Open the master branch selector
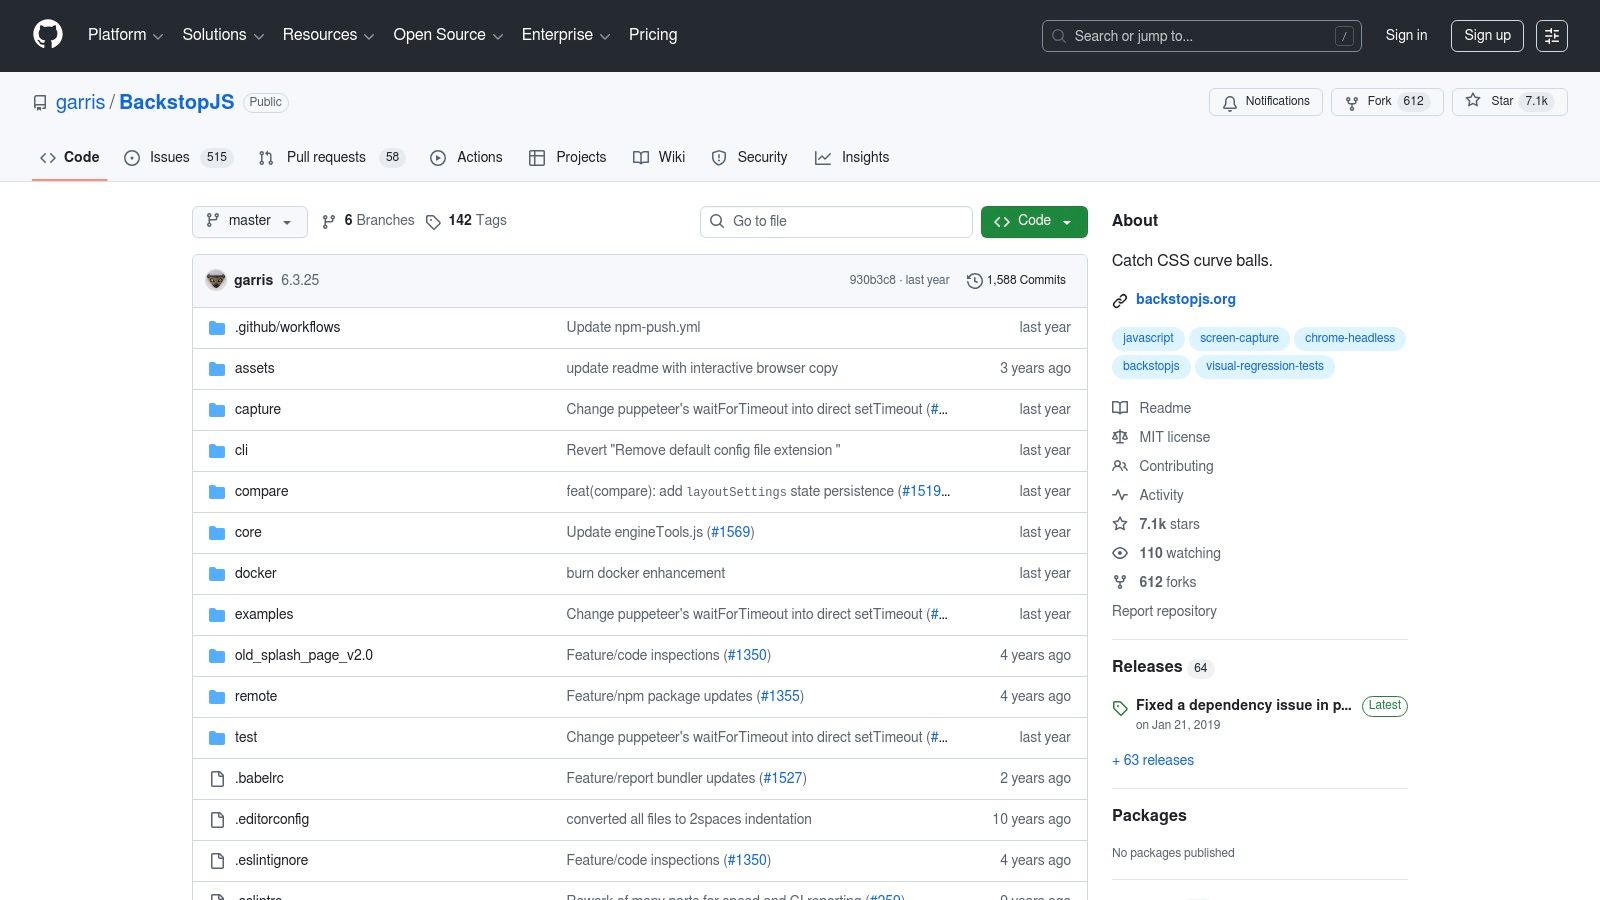The height and width of the screenshot is (900, 1600). pyautogui.click(x=249, y=221)
